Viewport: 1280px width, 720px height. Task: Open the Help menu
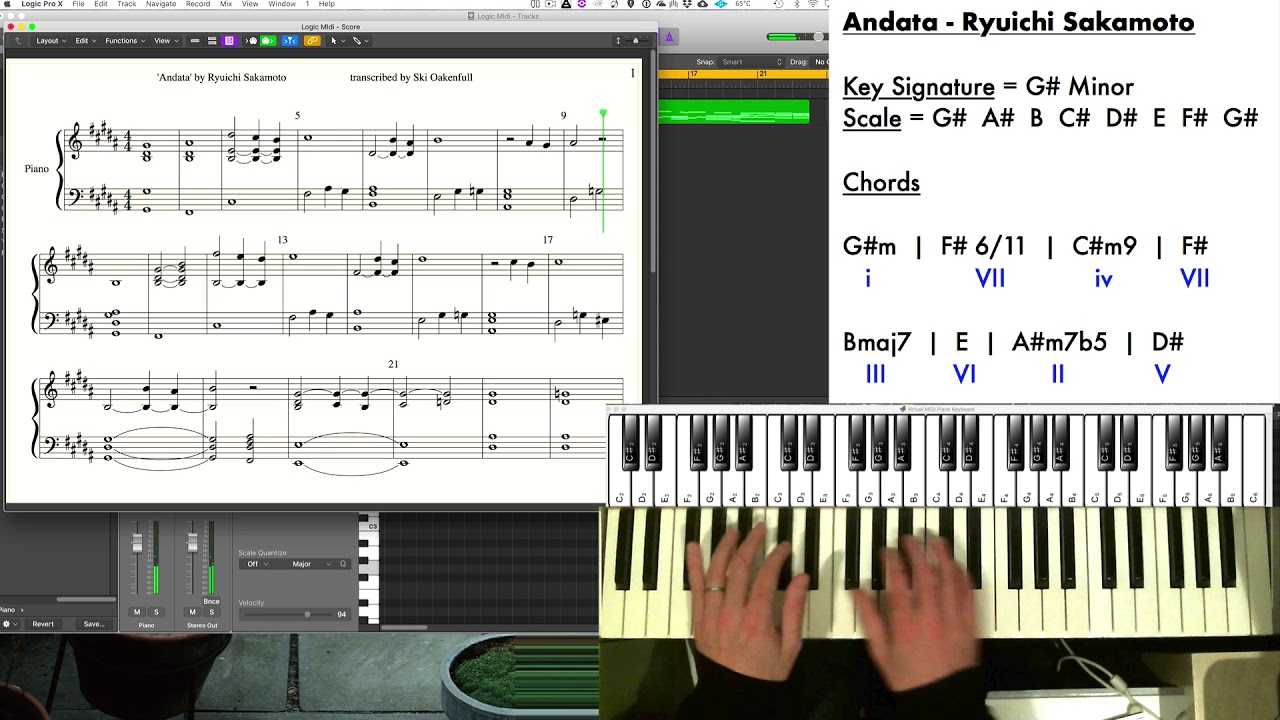tap(326, 4)
